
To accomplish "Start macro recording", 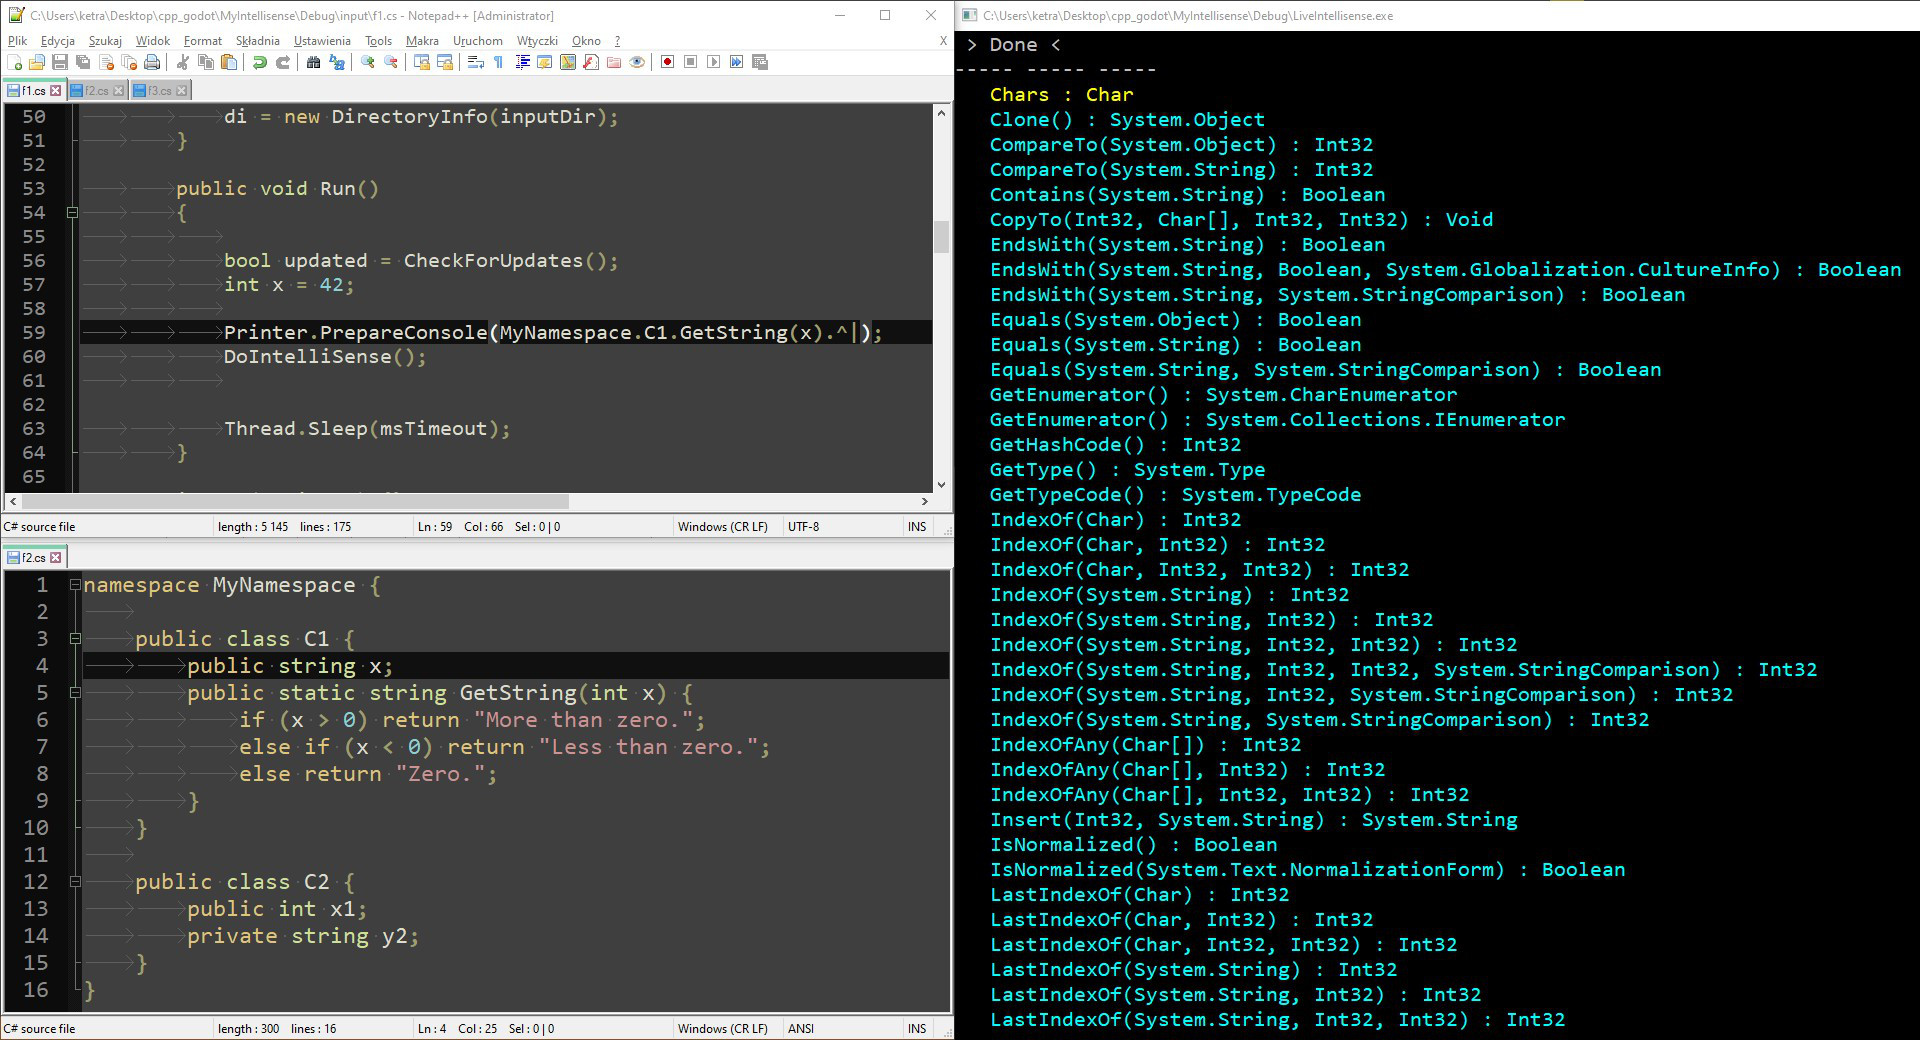I will [x=667, y=62].
